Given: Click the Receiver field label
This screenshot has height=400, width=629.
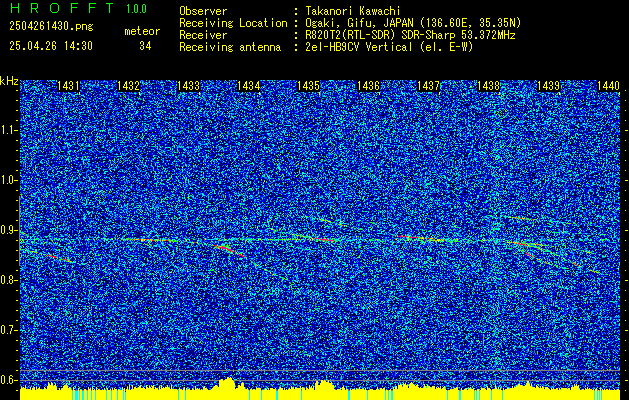Looking at the screenshot, I should point(203,35).
